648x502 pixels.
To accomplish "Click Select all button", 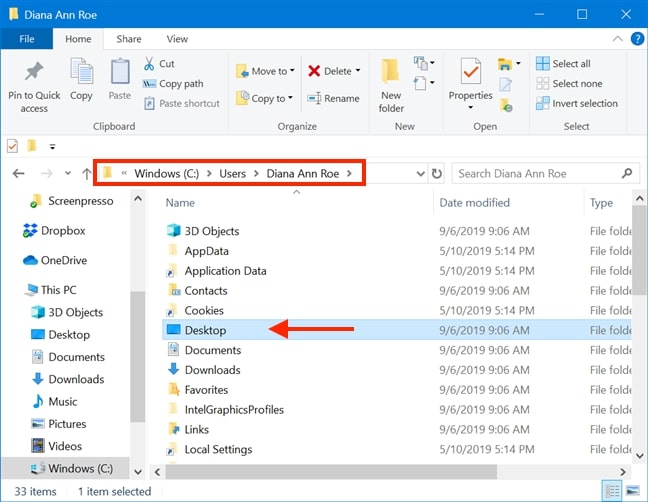I will point(563,64).
